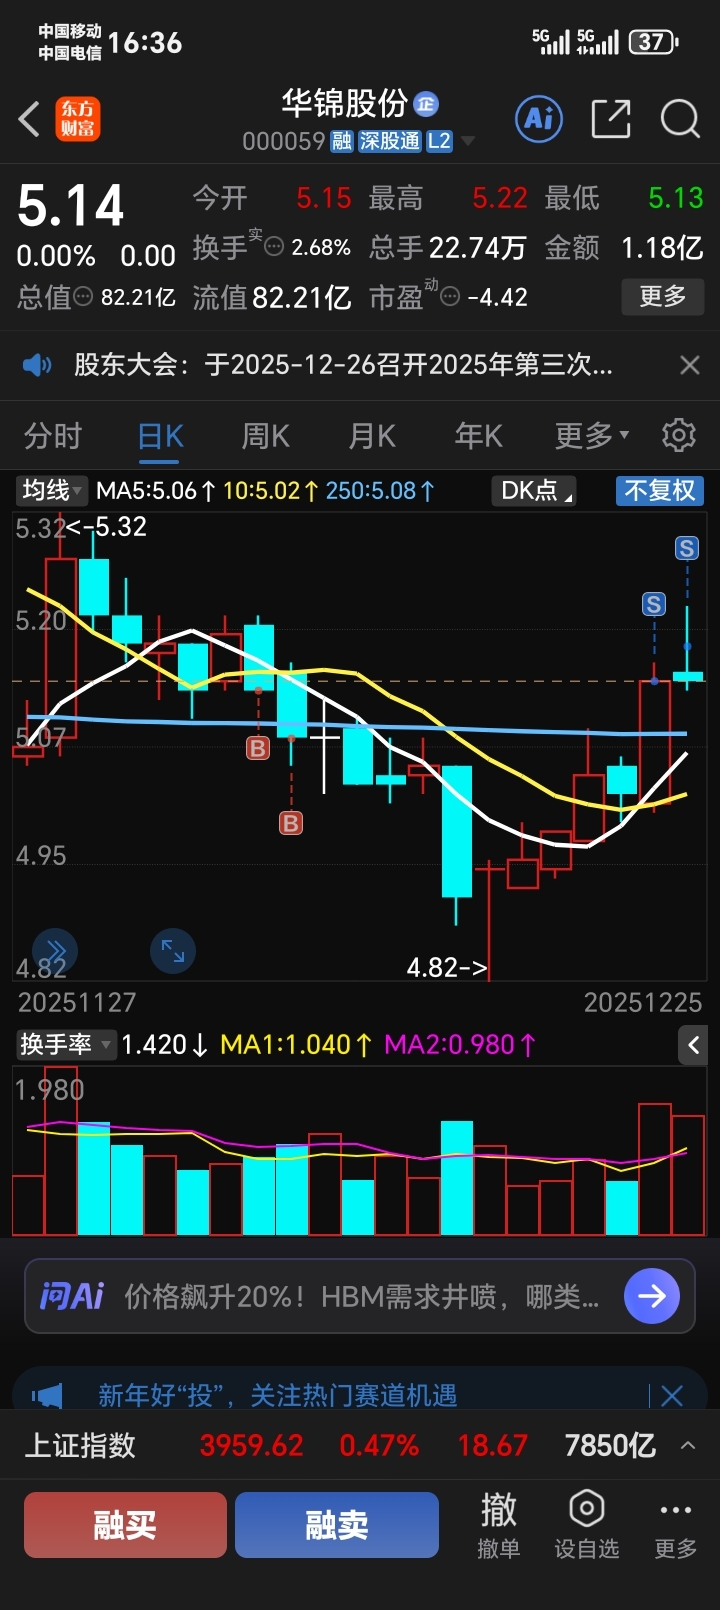Image resolution: width=720 pixels, height=1610 pixels.
Task: Tap the info icon beside 换手
Action: (274, 246)
